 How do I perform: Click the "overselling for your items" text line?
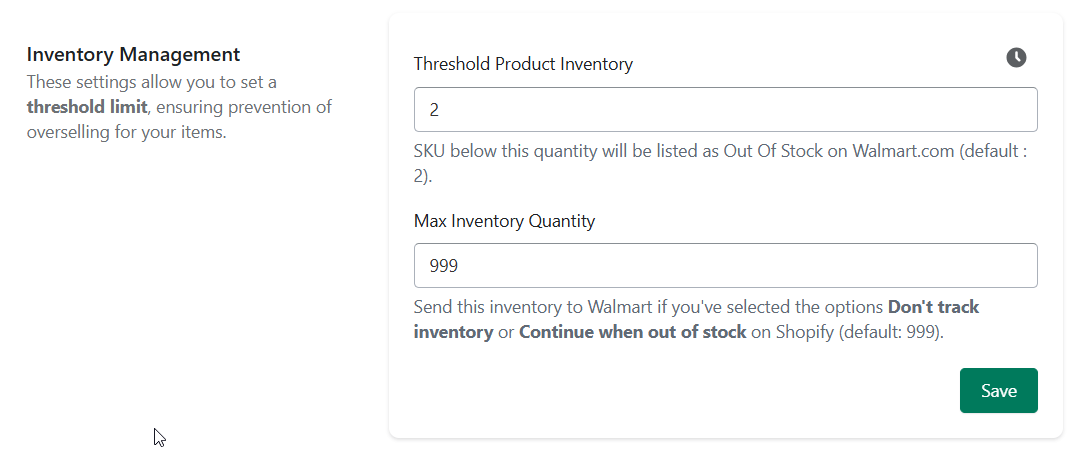tap(126, 132)
